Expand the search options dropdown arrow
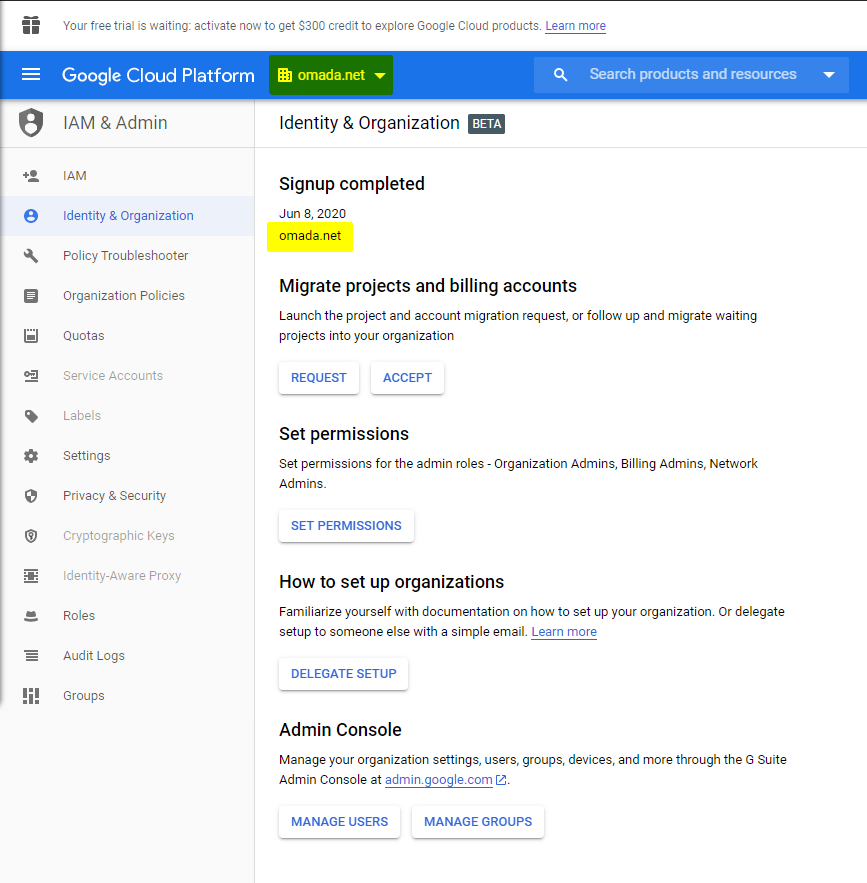 829,74
